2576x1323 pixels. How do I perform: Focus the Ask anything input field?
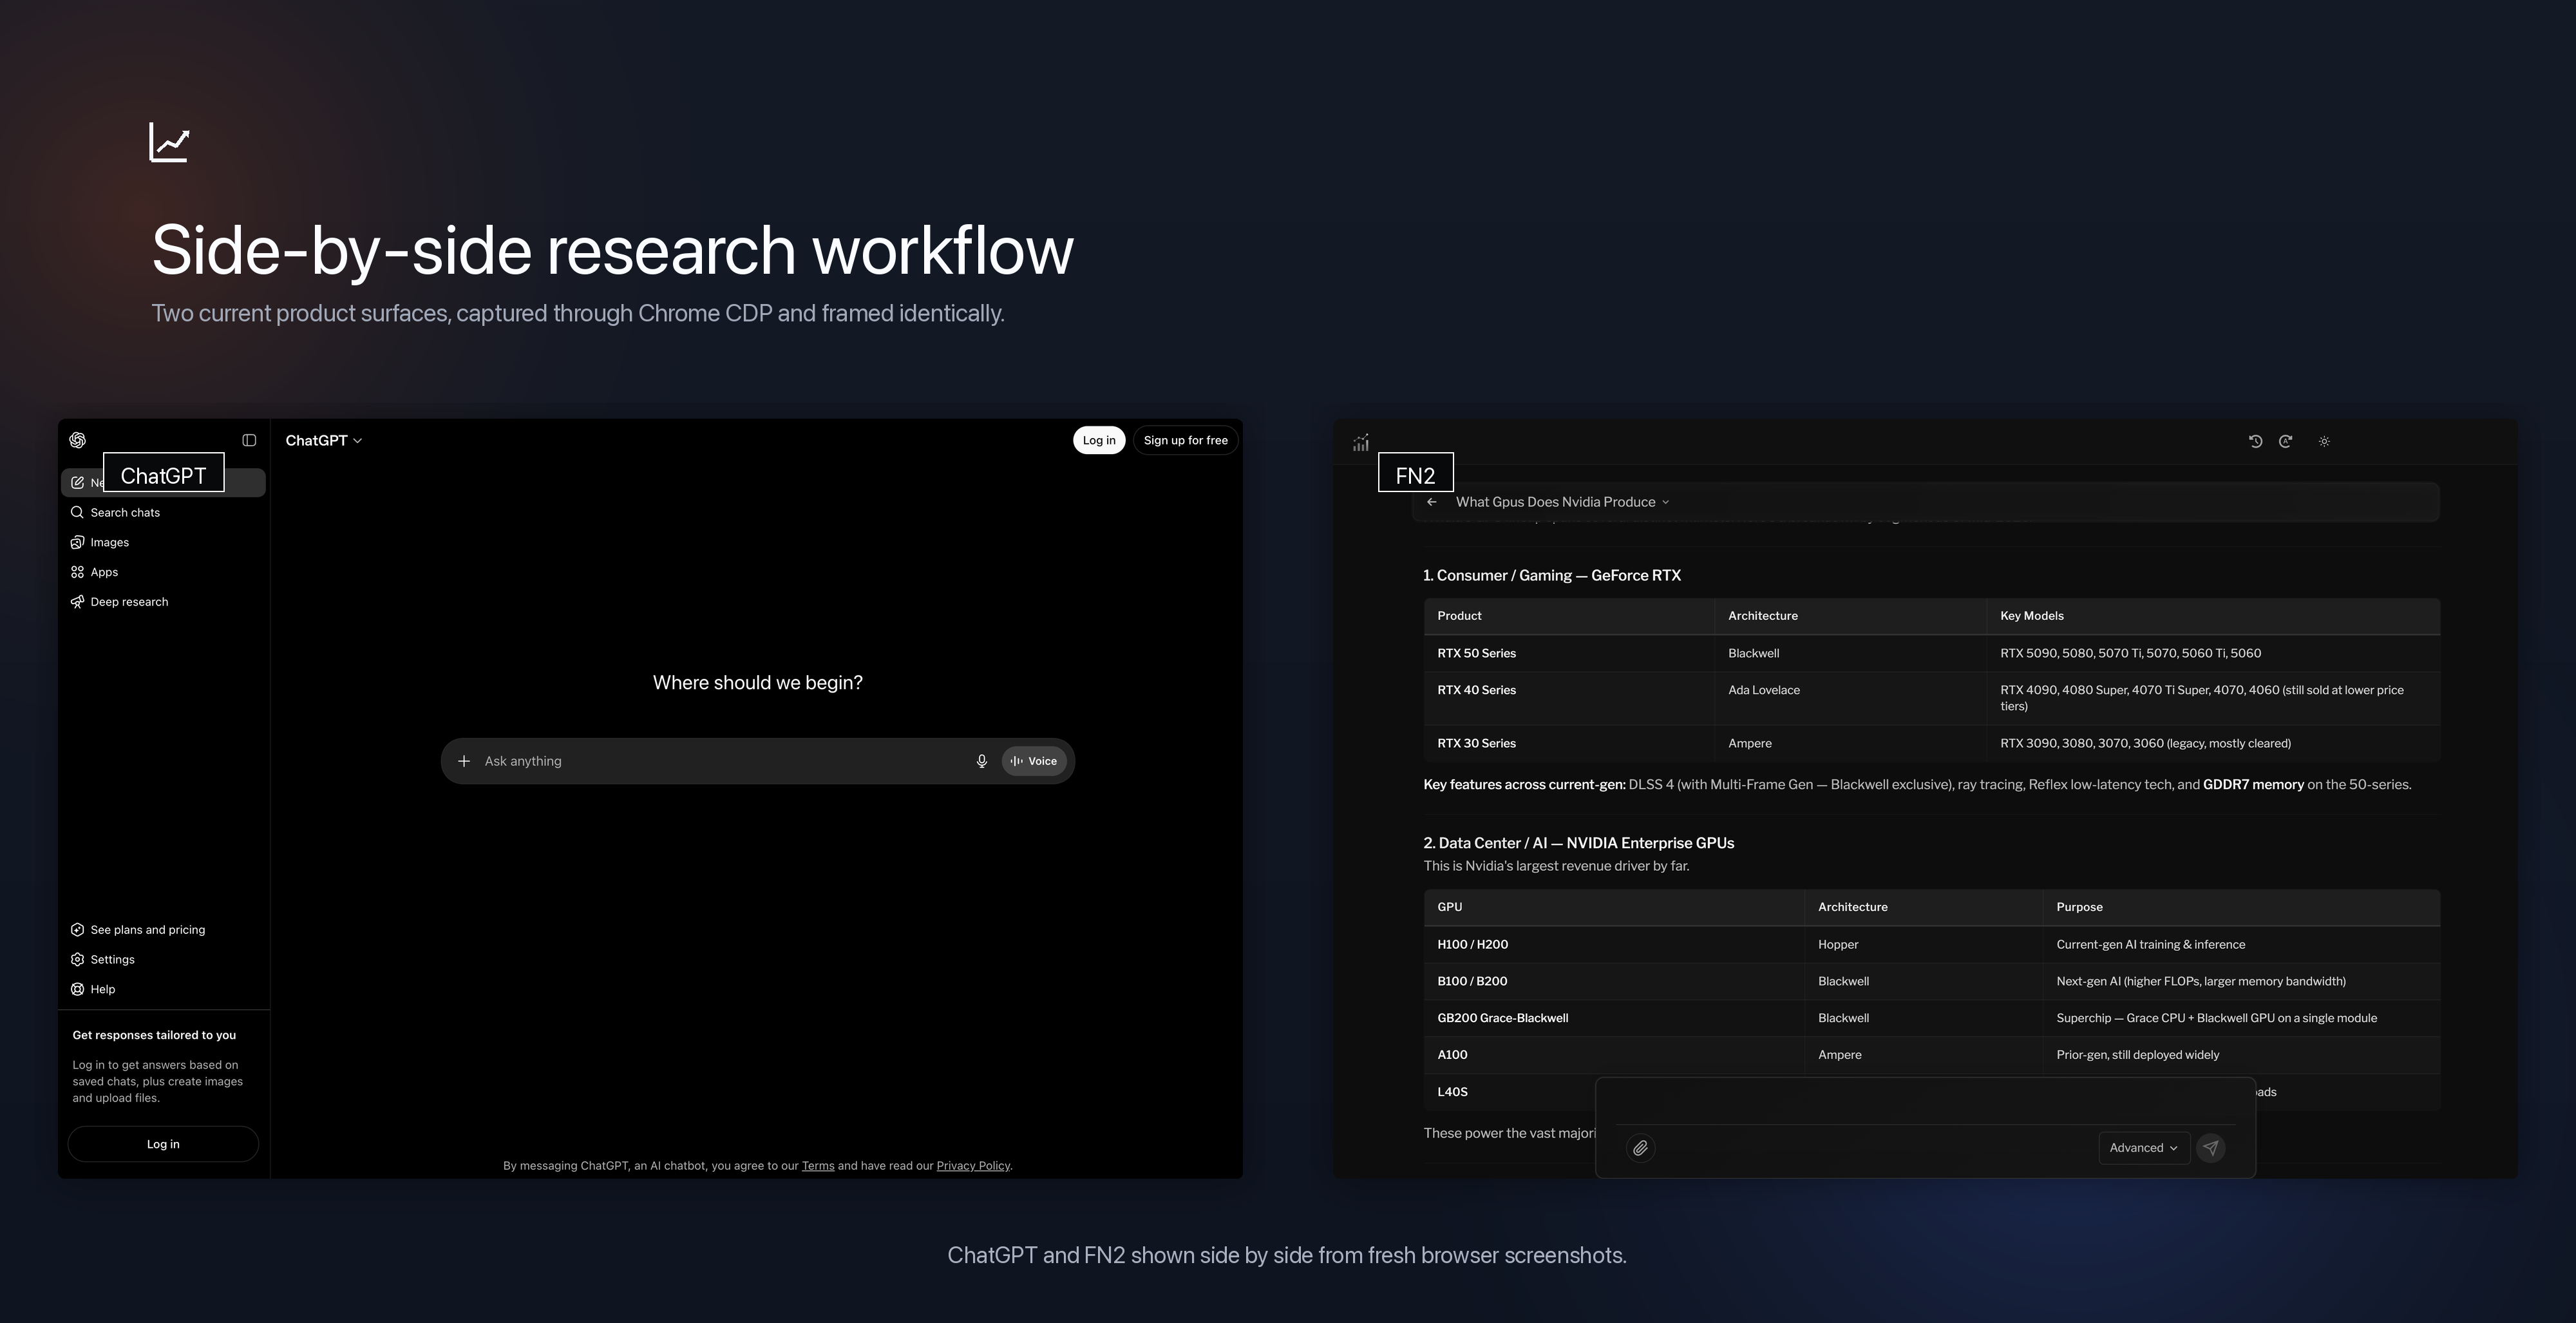click(722, 761)
